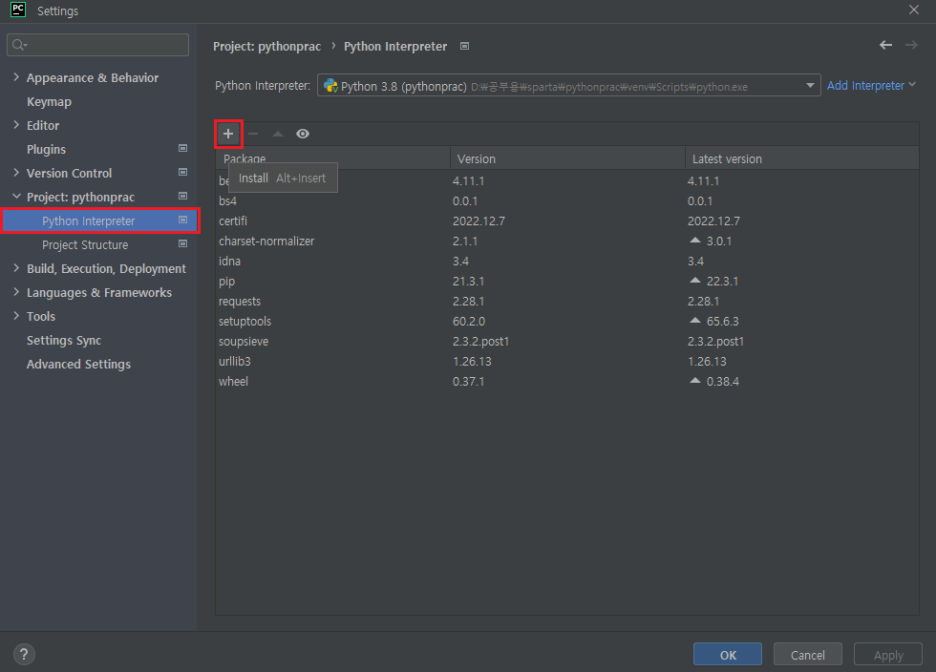The image size is (936, 672).
Task: Select the setuptools package row
Action: pyautogui.click(x=567, y=321)
